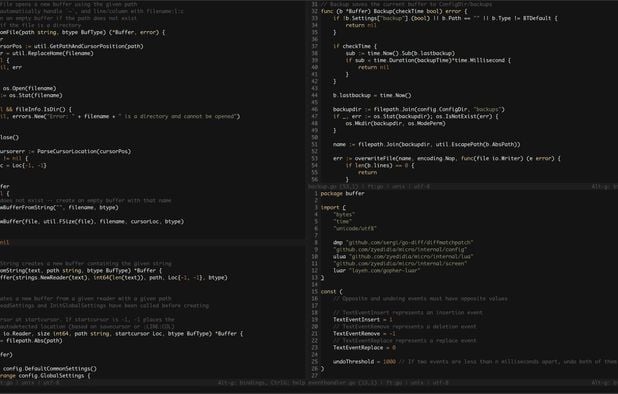Click the 'is a directory and cannot be opened' line
Viewport: 618px width, 394px height.
[x=120, y=117]
